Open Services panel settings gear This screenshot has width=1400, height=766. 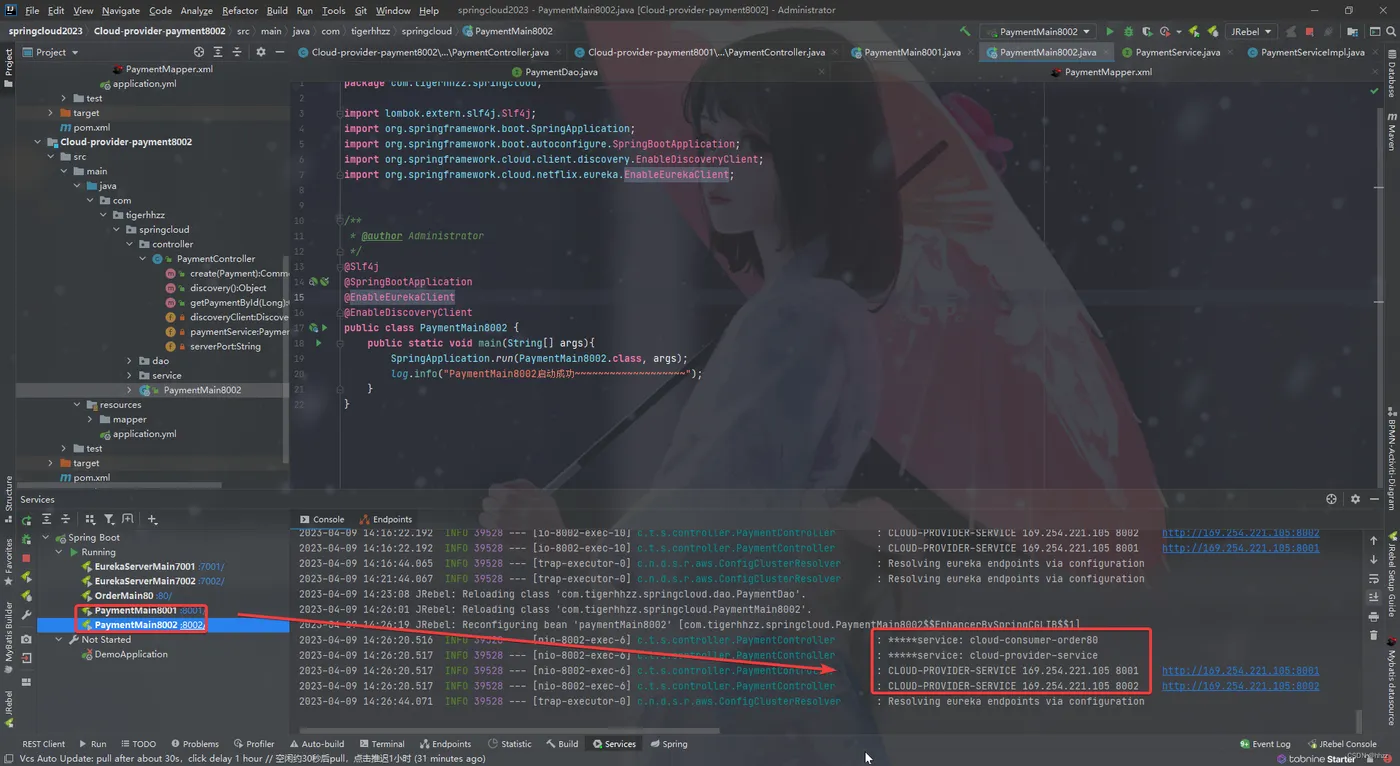[x=1355, y=499]
